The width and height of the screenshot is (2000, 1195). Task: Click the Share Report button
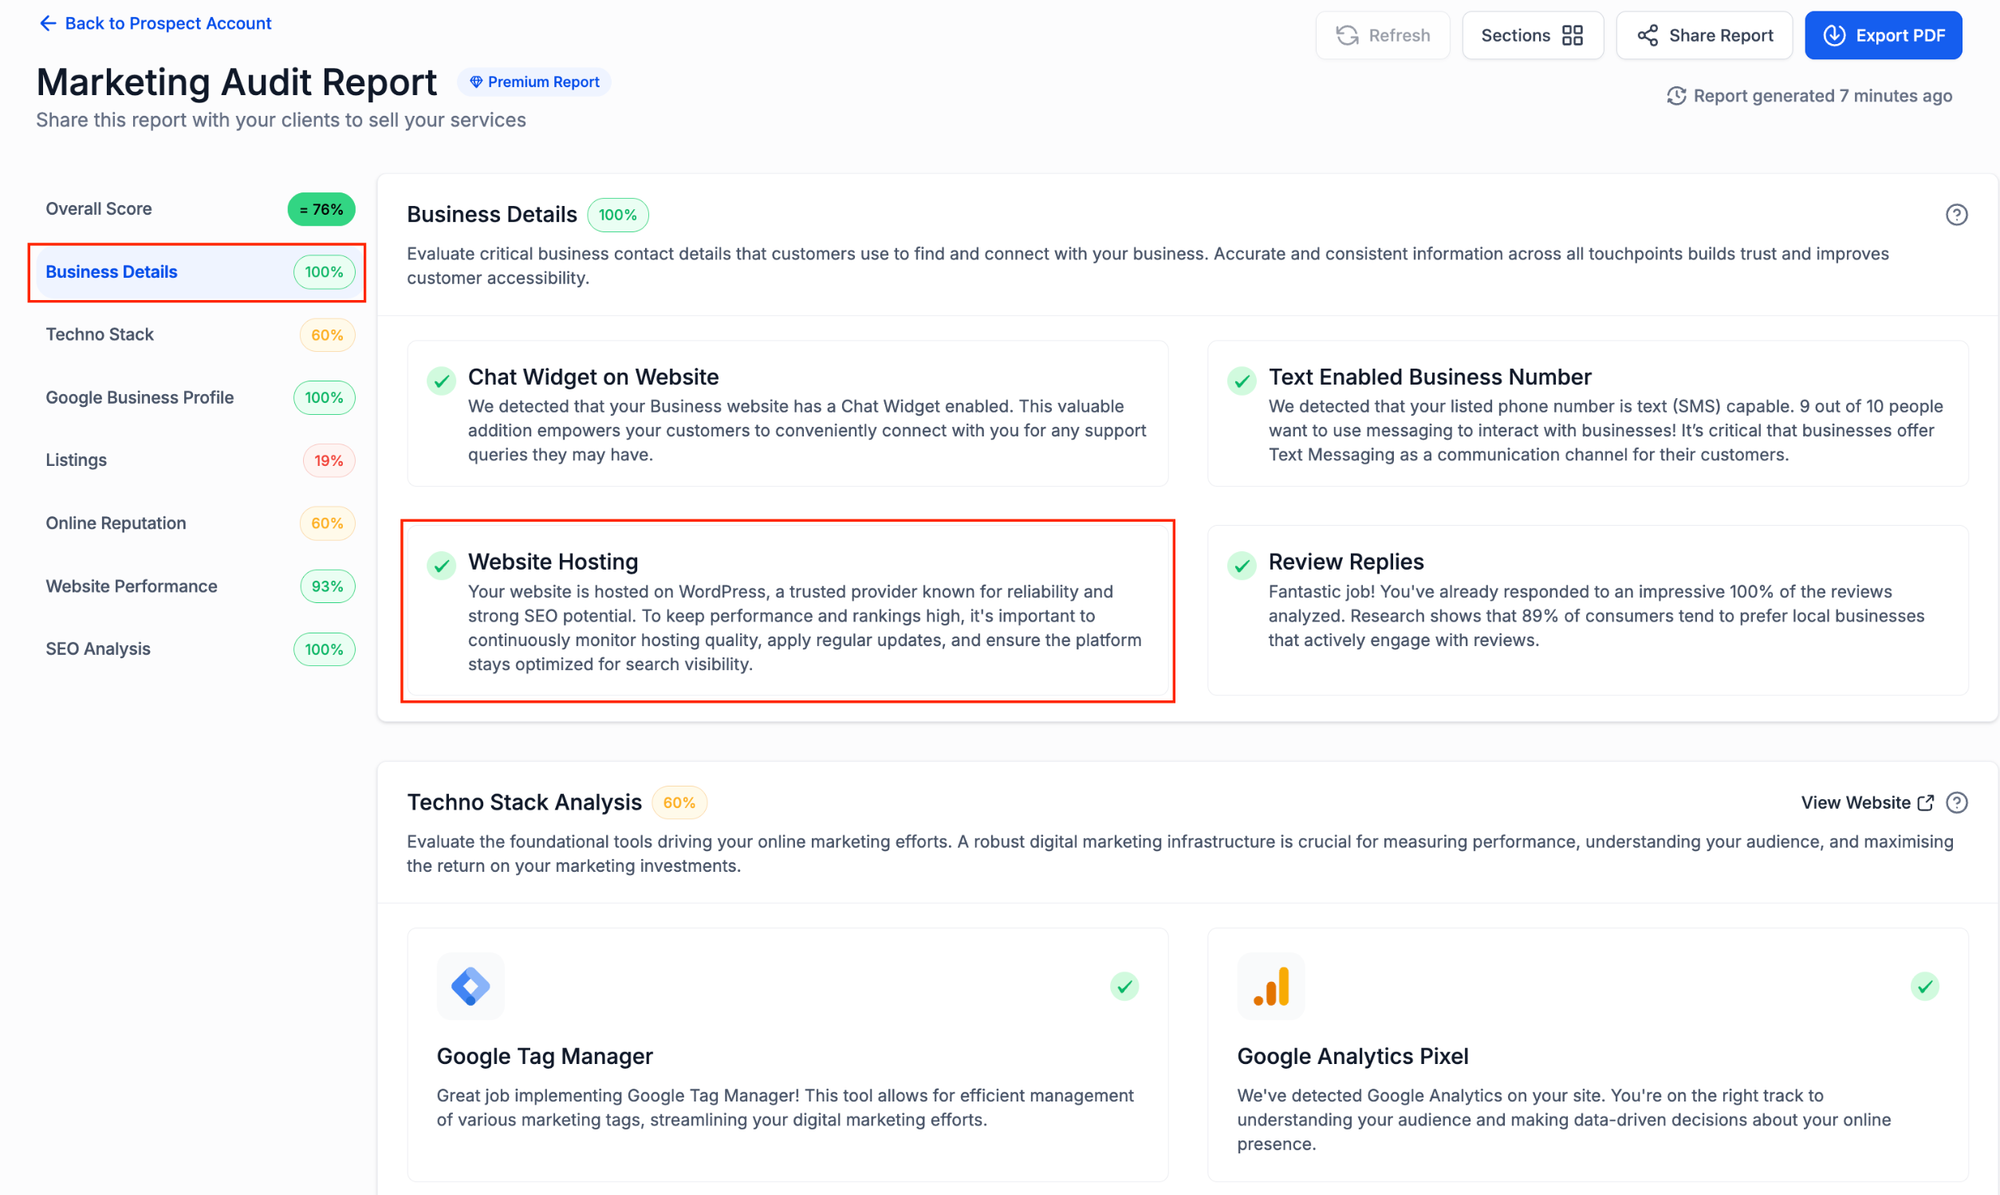1704,36
